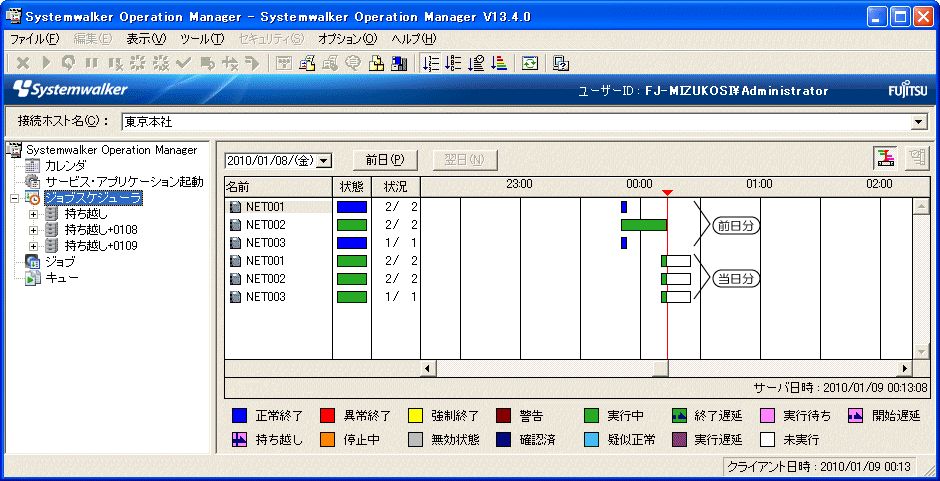This screenshot has height=481, width=940.
Task: Click the long green NET002 Gantt bar
Action: 644,225
